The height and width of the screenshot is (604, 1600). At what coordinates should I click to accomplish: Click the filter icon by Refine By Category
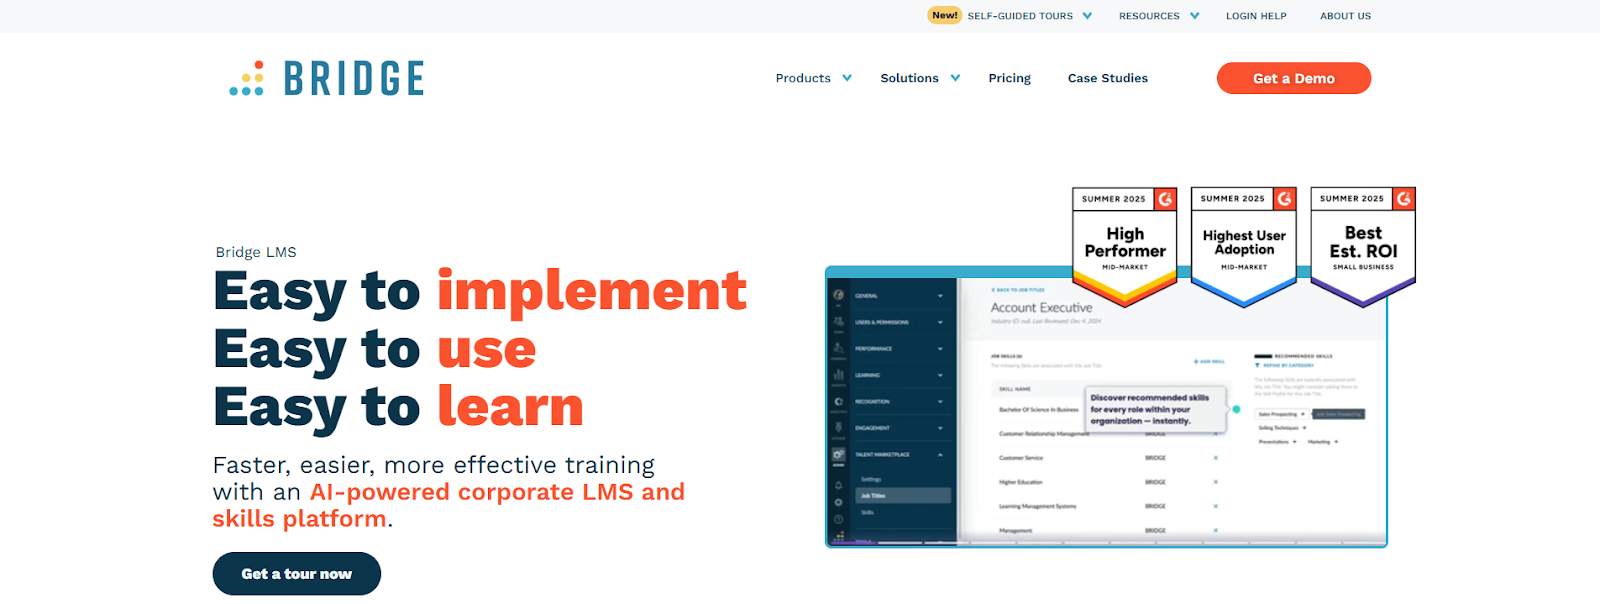[1257, 365]
